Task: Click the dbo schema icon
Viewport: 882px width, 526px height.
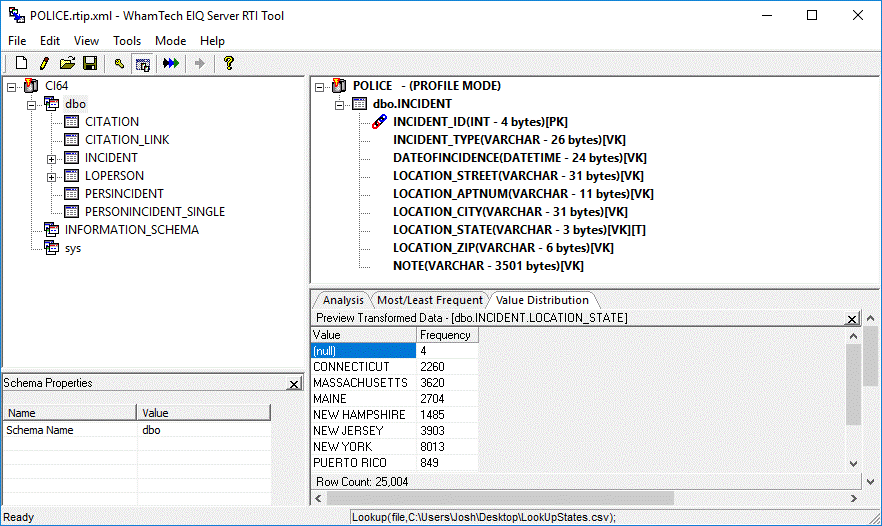Action: click(x=52, y=104)
